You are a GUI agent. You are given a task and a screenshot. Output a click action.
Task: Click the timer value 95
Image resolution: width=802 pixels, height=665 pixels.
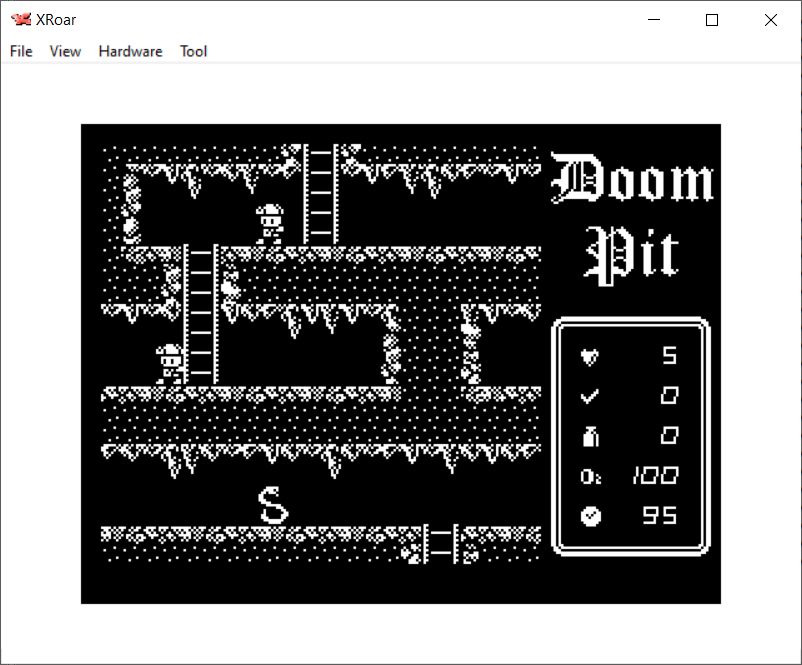click(x=660, y=516)
